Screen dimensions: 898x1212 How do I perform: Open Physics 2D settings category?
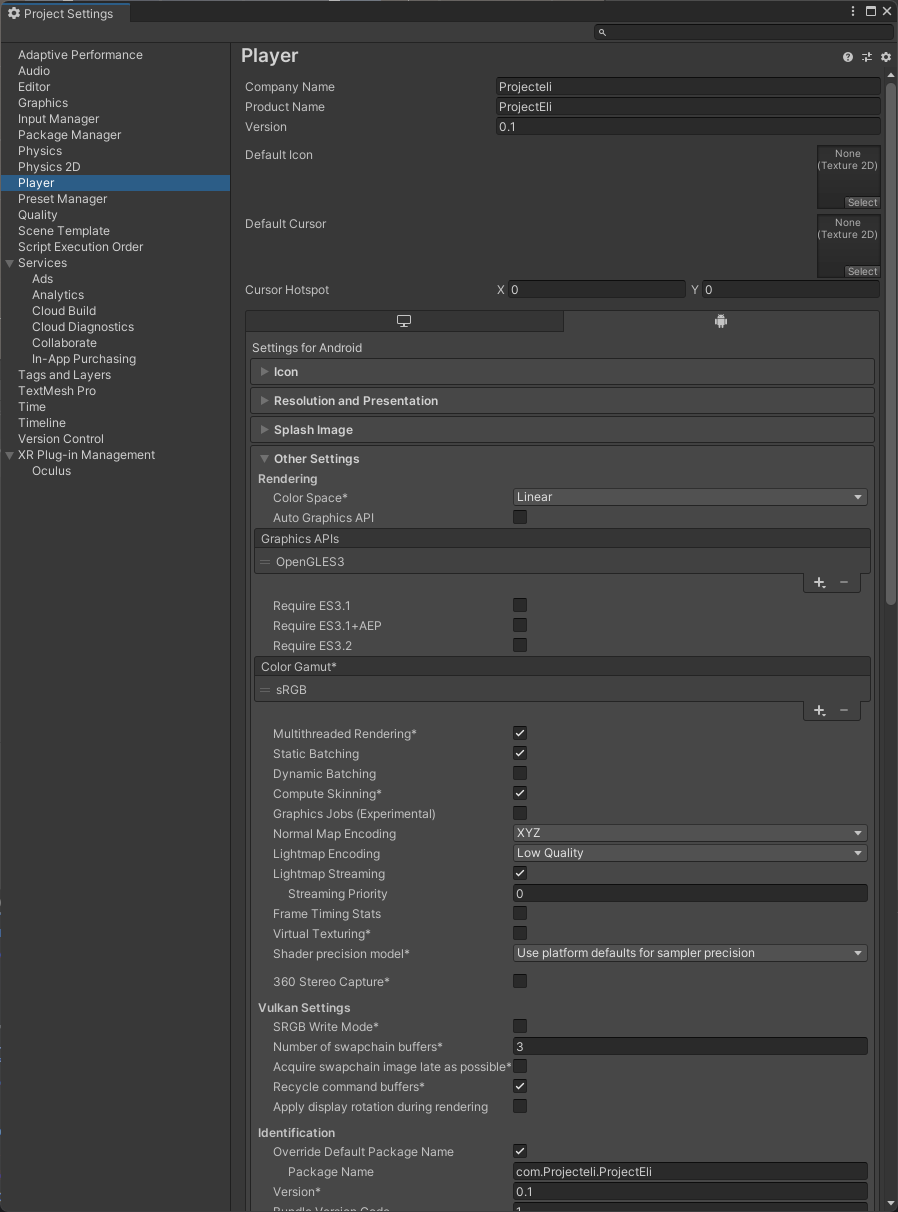(49, 167)
